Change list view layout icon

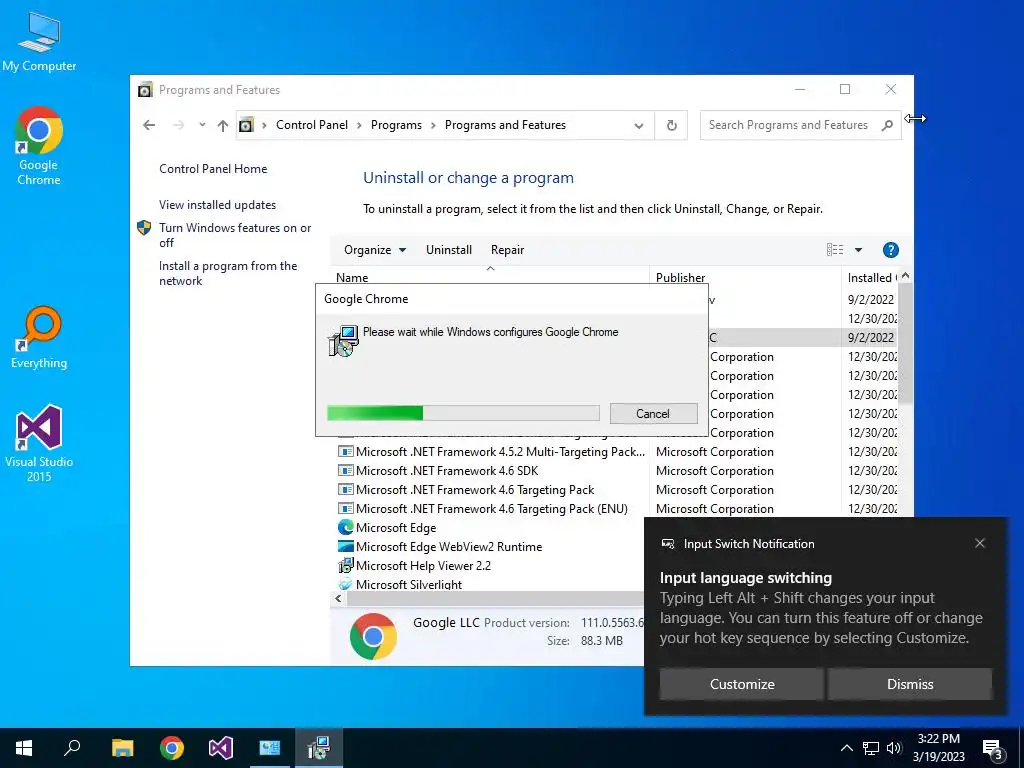tap(835, 250)
